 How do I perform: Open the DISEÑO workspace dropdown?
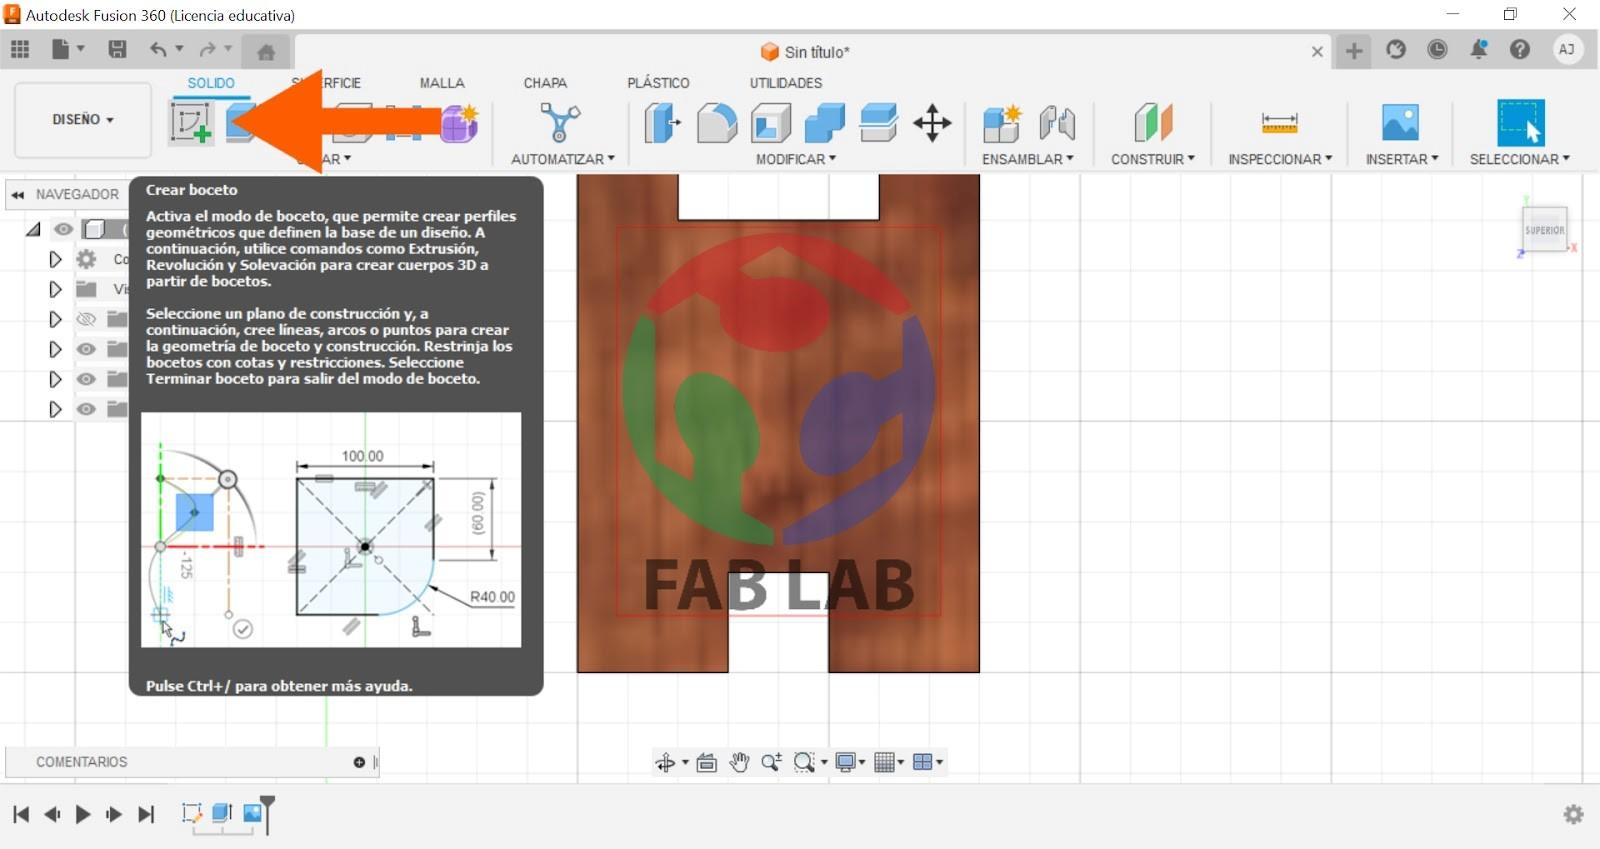click(83, 120)
